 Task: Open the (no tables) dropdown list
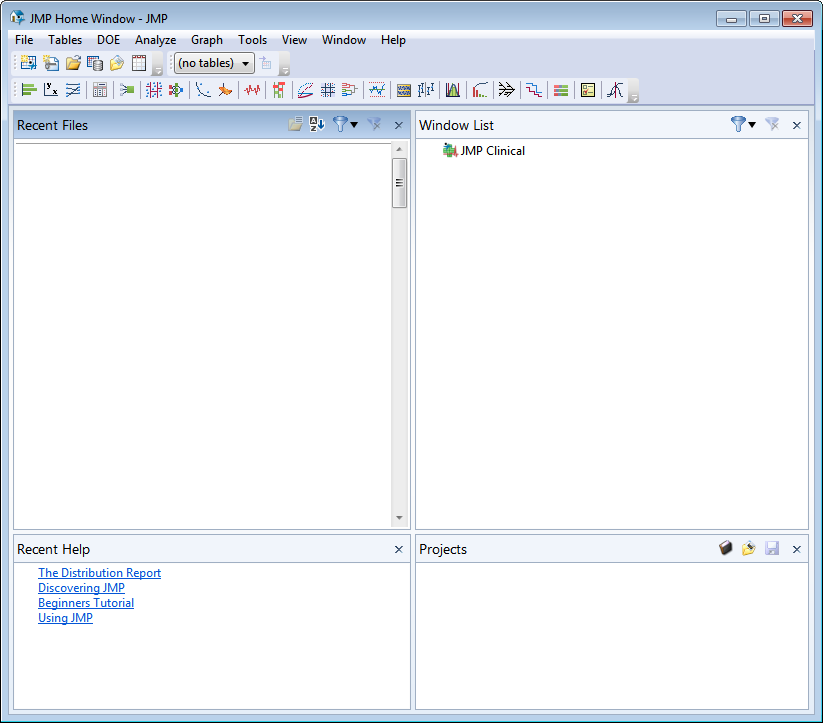[214, 63]
